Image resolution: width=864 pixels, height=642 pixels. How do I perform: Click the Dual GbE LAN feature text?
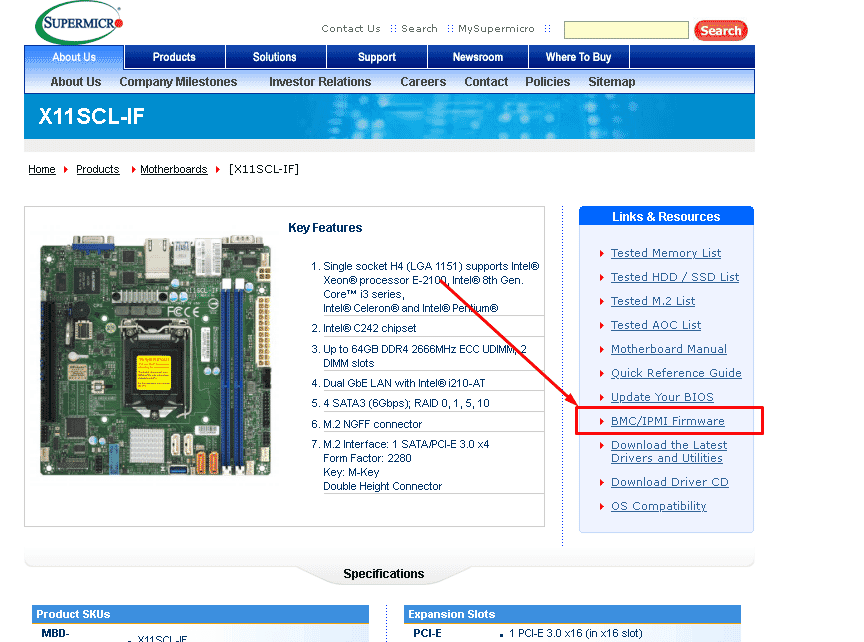404,383
